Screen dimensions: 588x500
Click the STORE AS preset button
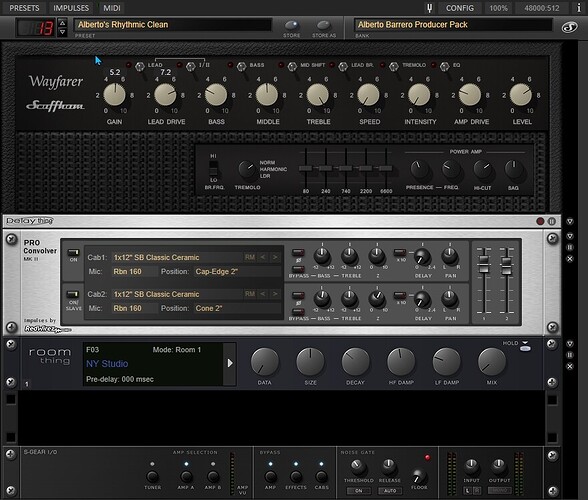click(324, 26)
